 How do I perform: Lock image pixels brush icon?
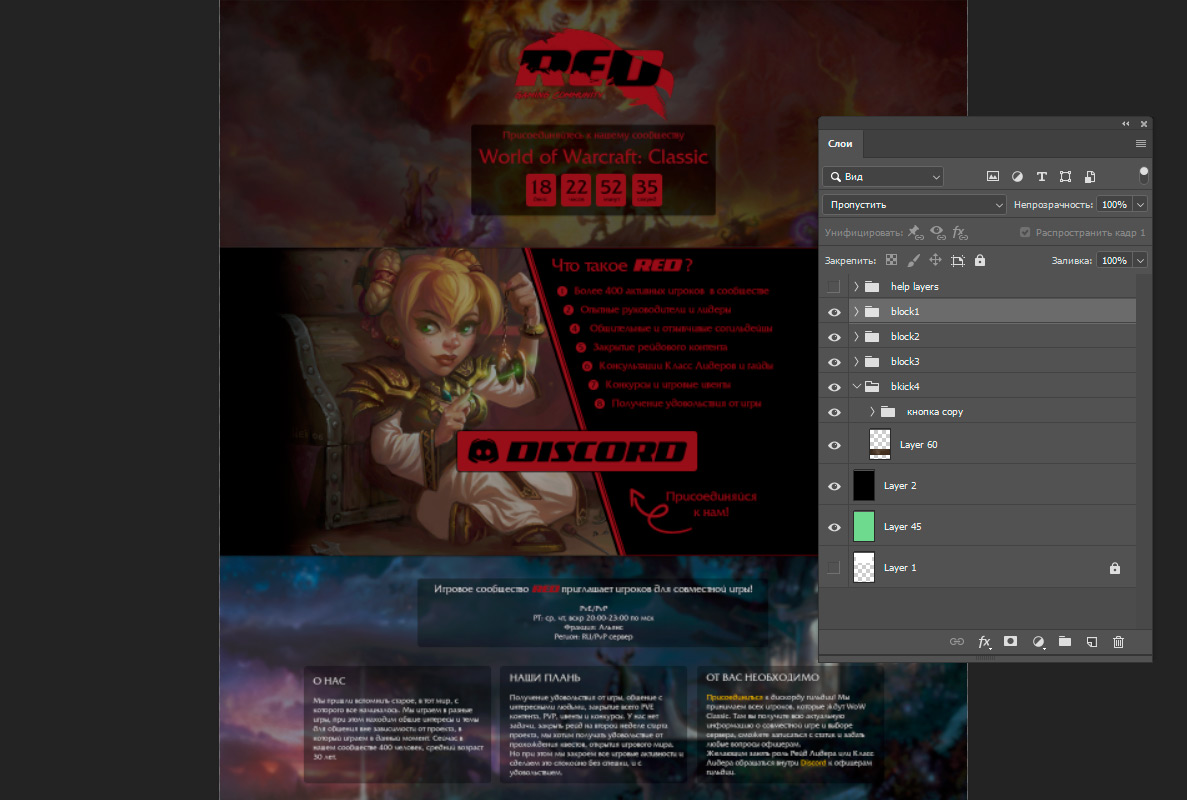pyautogui.click(x=914, y=260)
